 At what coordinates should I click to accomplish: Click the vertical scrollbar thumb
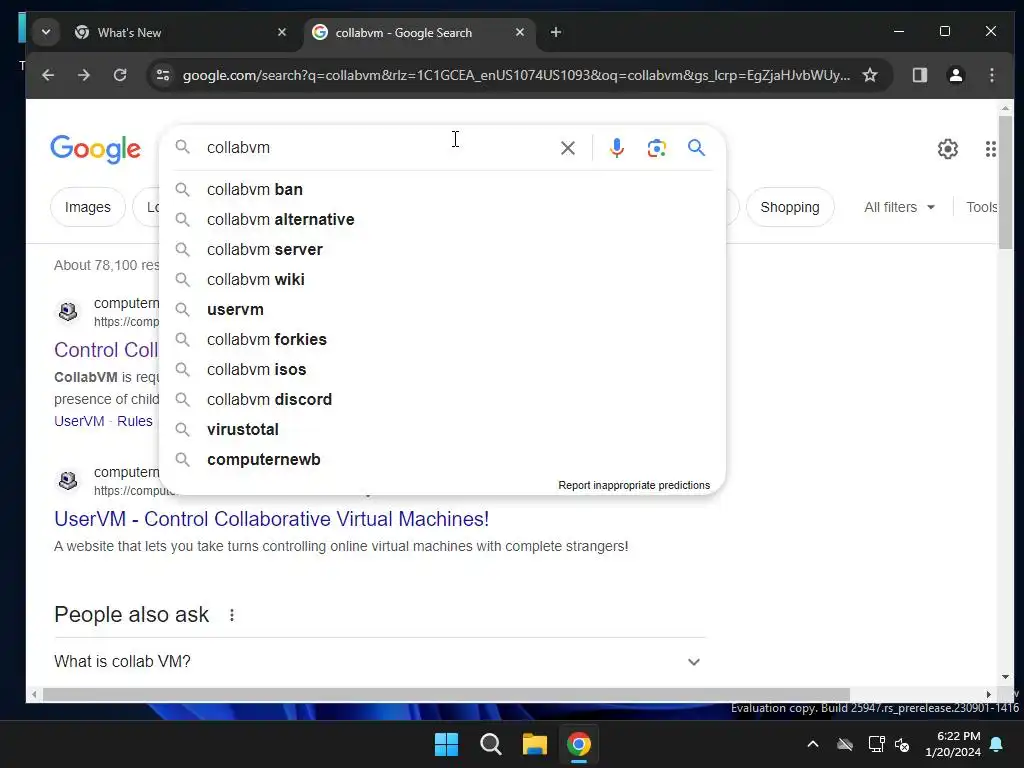coord(1005,182)
